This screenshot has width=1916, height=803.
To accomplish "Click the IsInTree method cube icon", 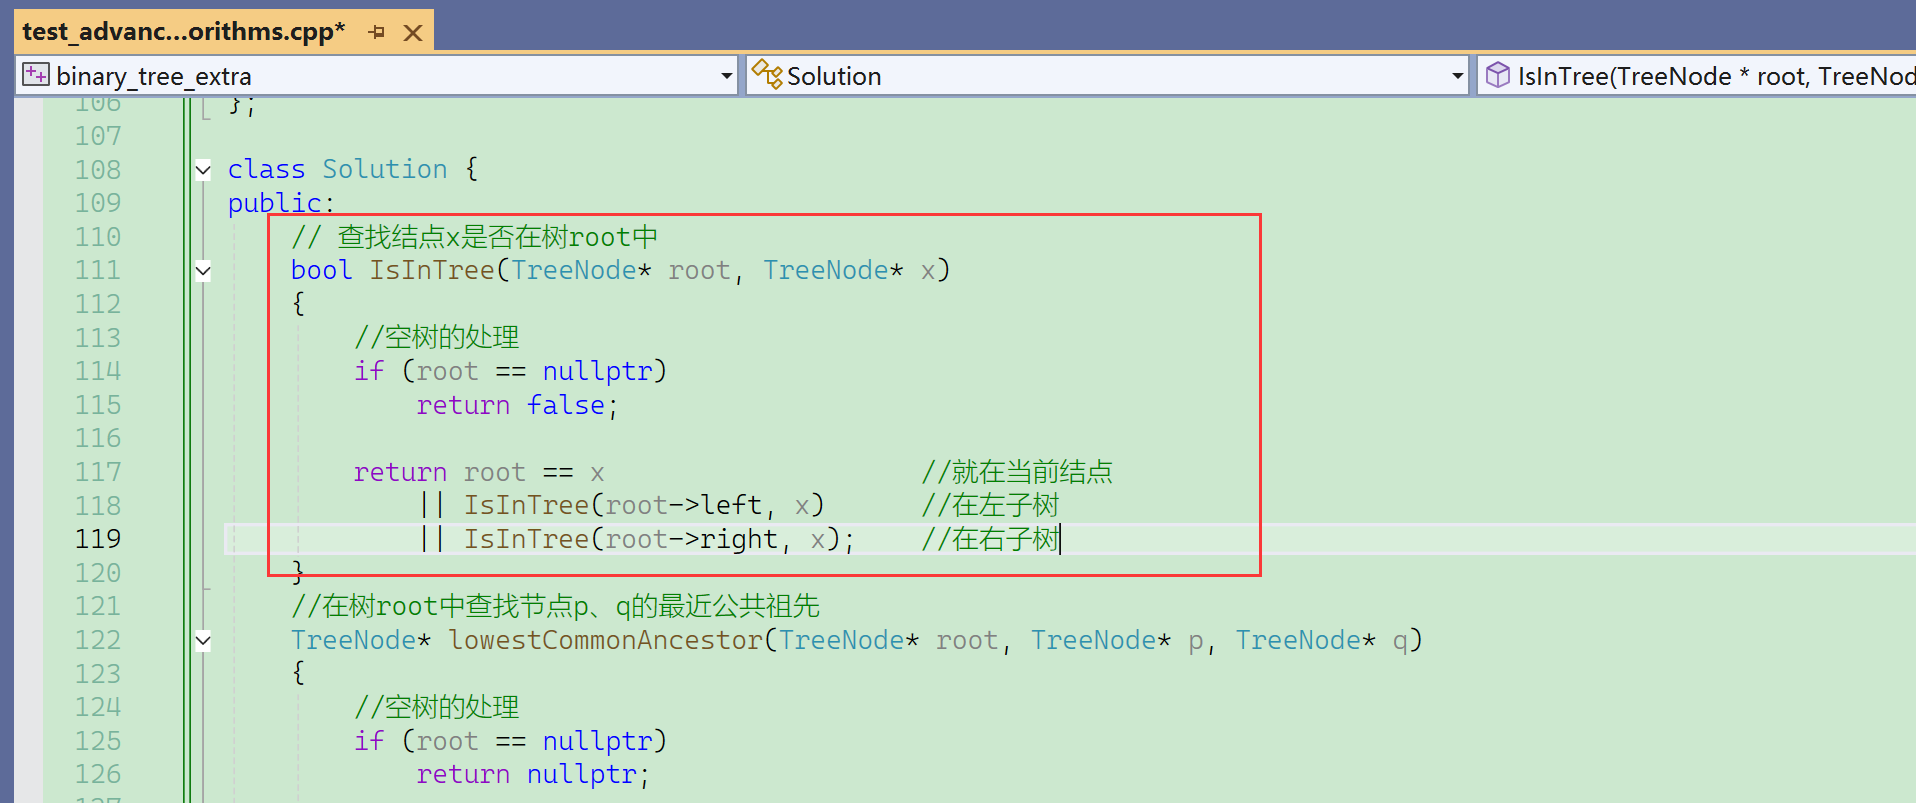I will (1498, 75).
